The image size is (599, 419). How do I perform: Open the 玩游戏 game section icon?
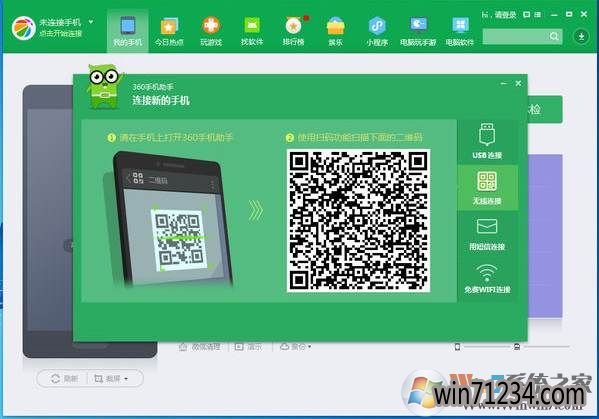(211, 31)
